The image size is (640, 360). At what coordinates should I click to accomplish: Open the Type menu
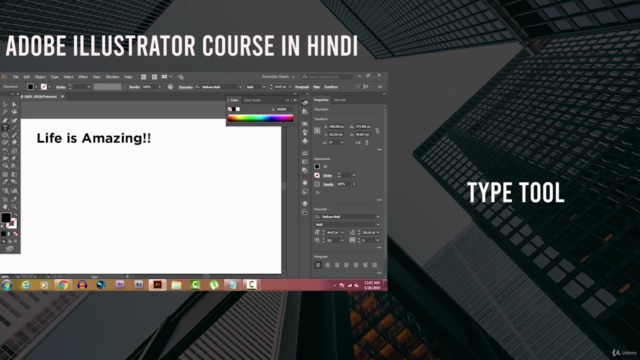coord(54,77)
